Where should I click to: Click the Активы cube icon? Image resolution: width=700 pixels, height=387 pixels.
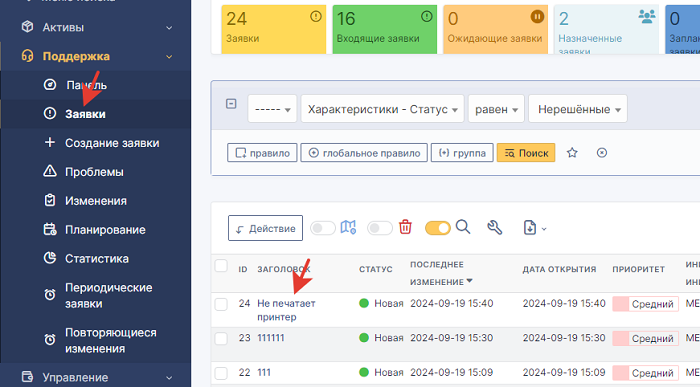point(27,27)
